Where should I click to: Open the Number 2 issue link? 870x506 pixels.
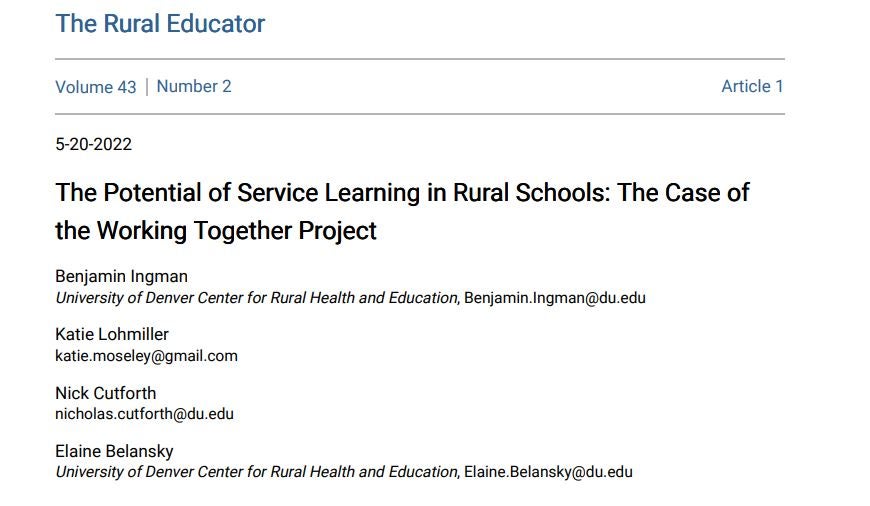coord(194,87)
